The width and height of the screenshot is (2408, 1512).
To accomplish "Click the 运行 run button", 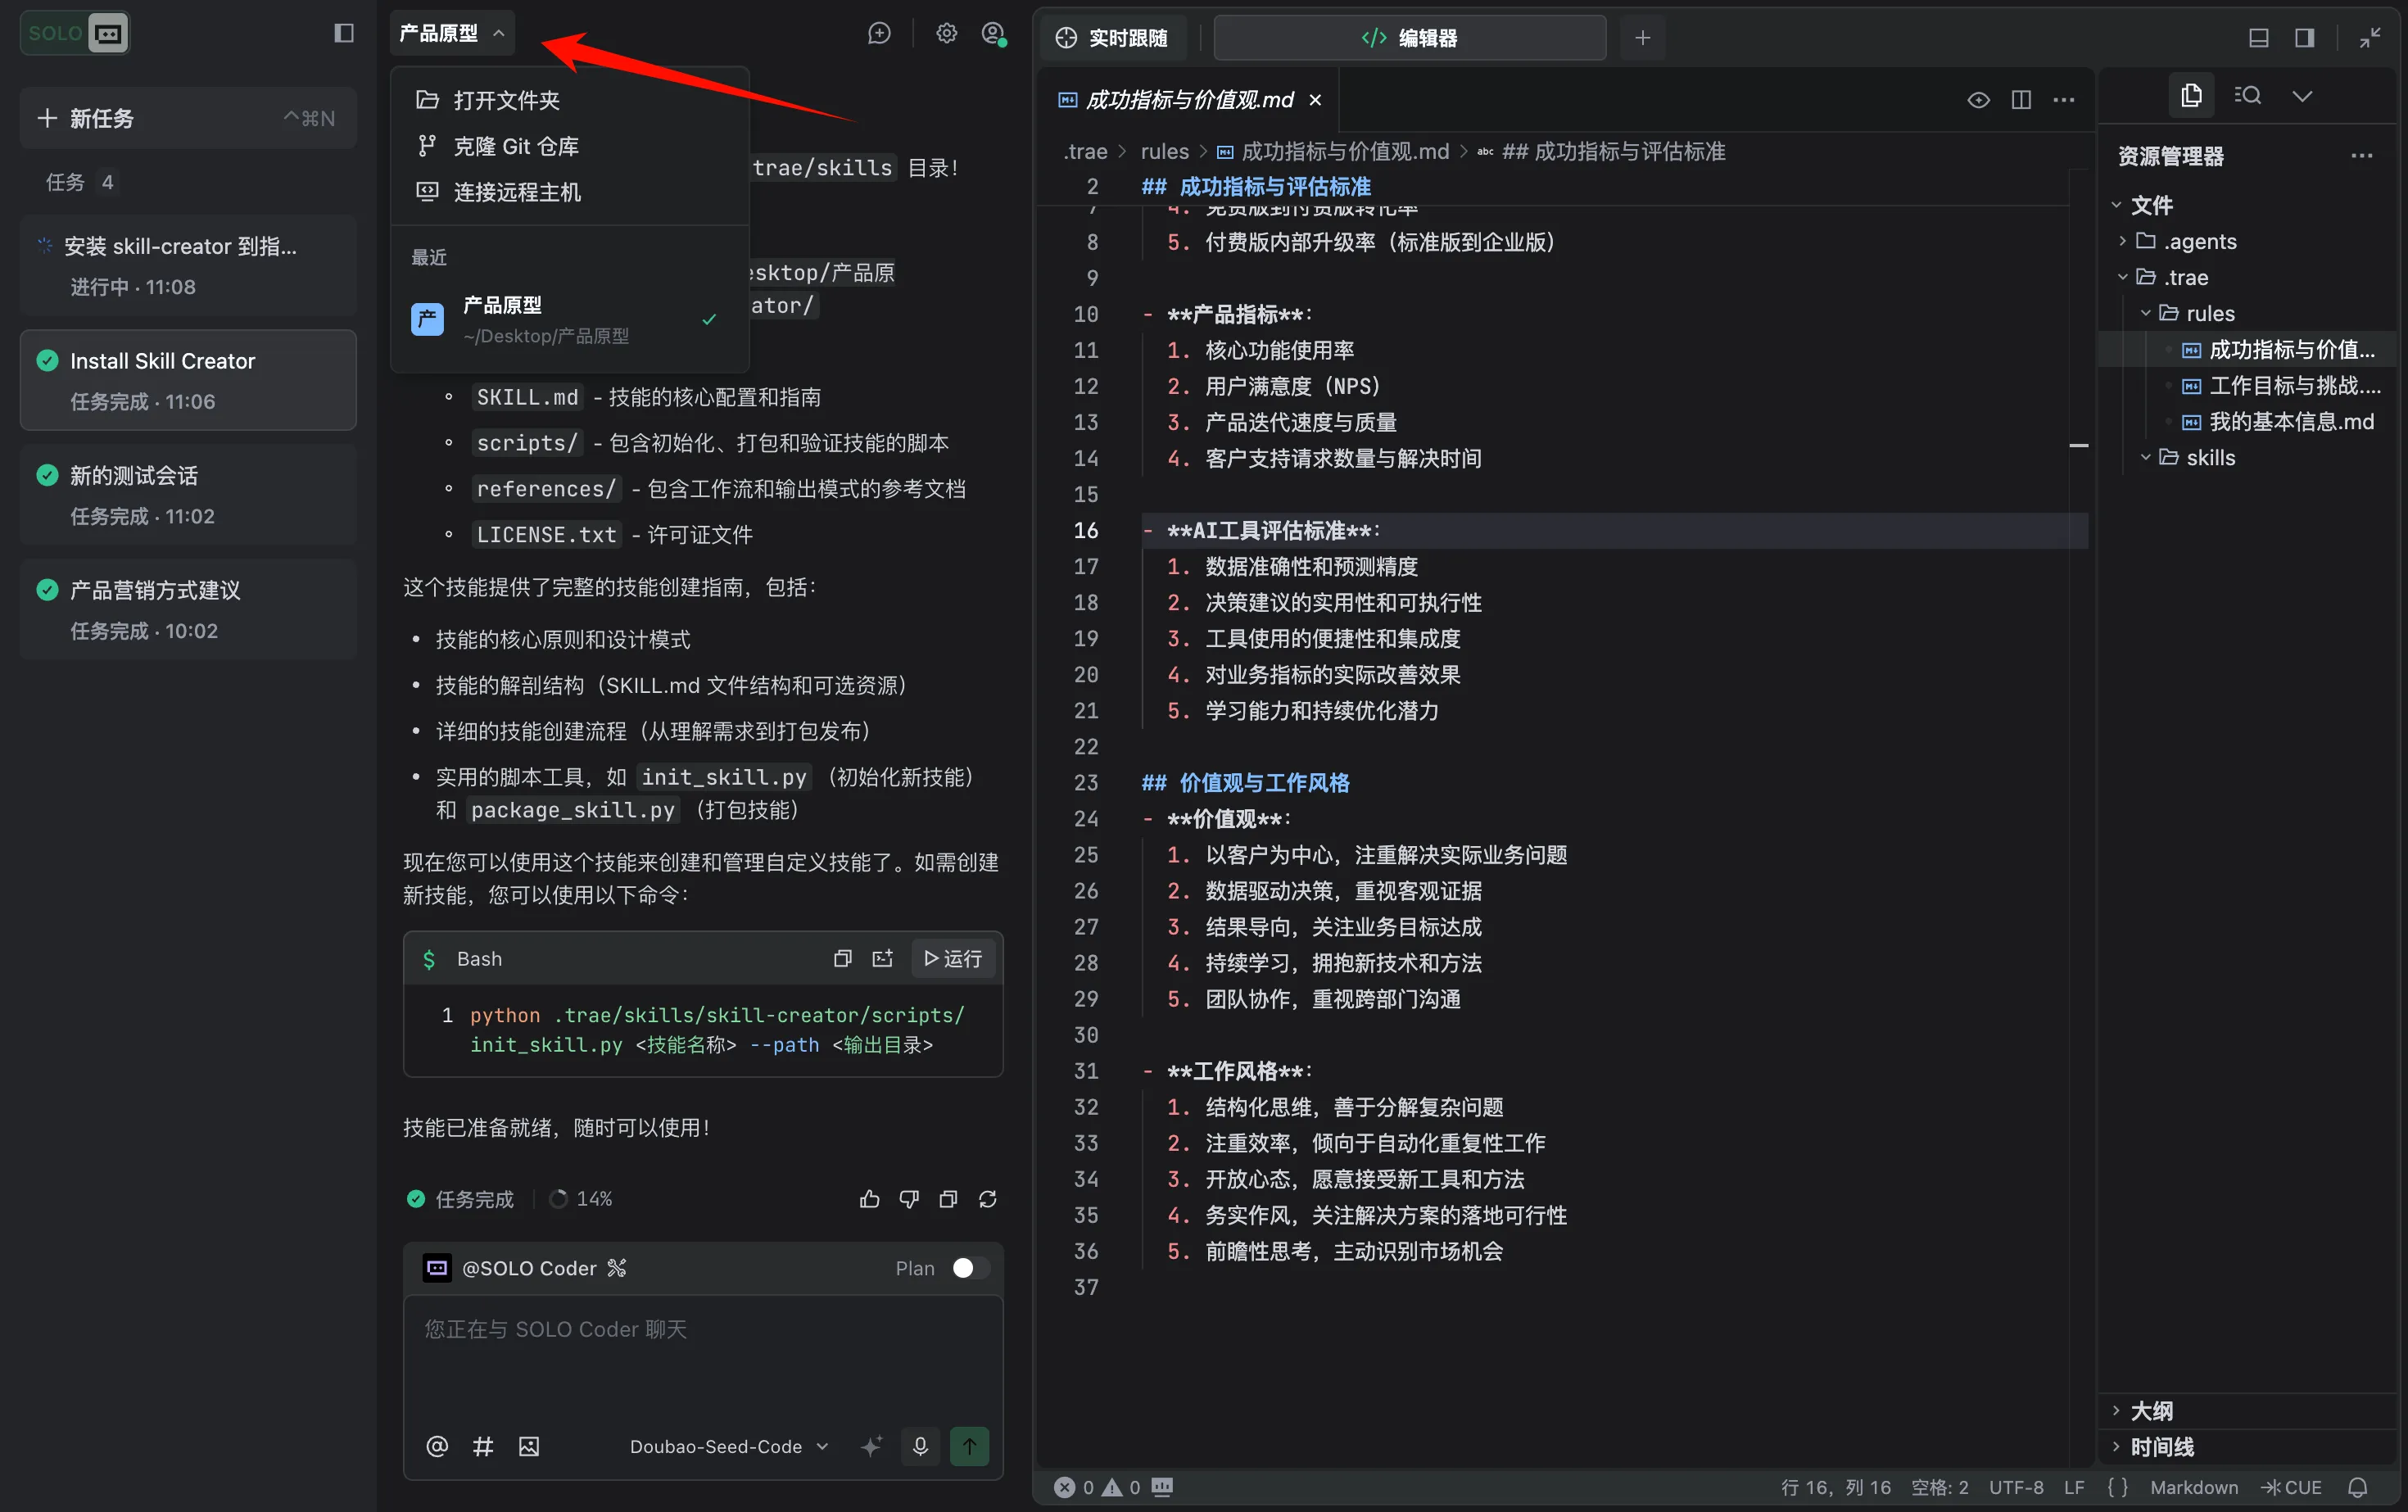I will (x=953, y=958).
